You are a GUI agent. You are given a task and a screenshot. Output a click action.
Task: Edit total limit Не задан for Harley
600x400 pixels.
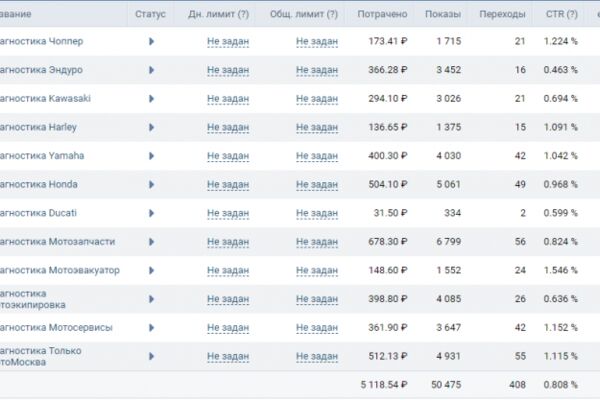tap(317, 127)
